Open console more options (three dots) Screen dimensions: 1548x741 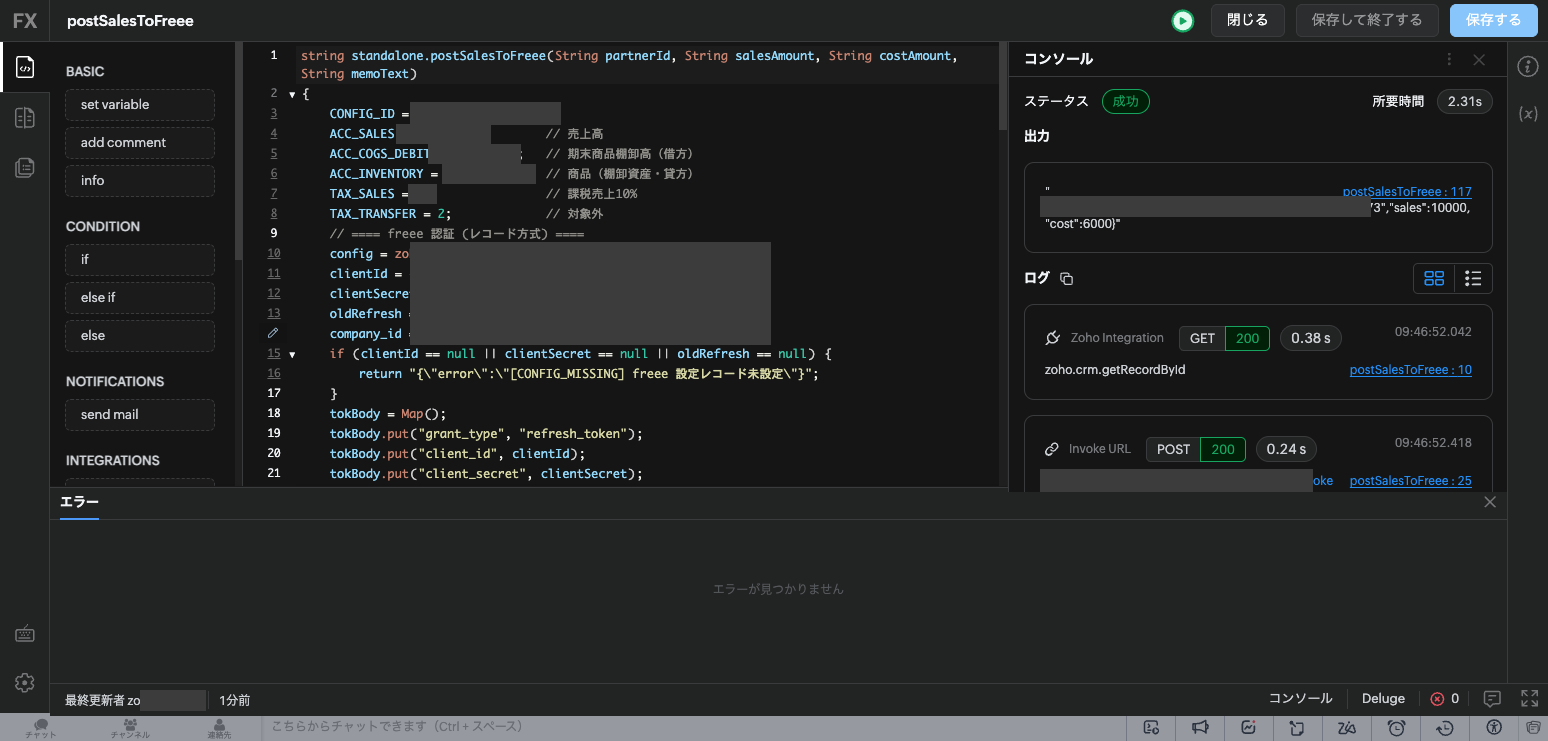click(1449, 59)
